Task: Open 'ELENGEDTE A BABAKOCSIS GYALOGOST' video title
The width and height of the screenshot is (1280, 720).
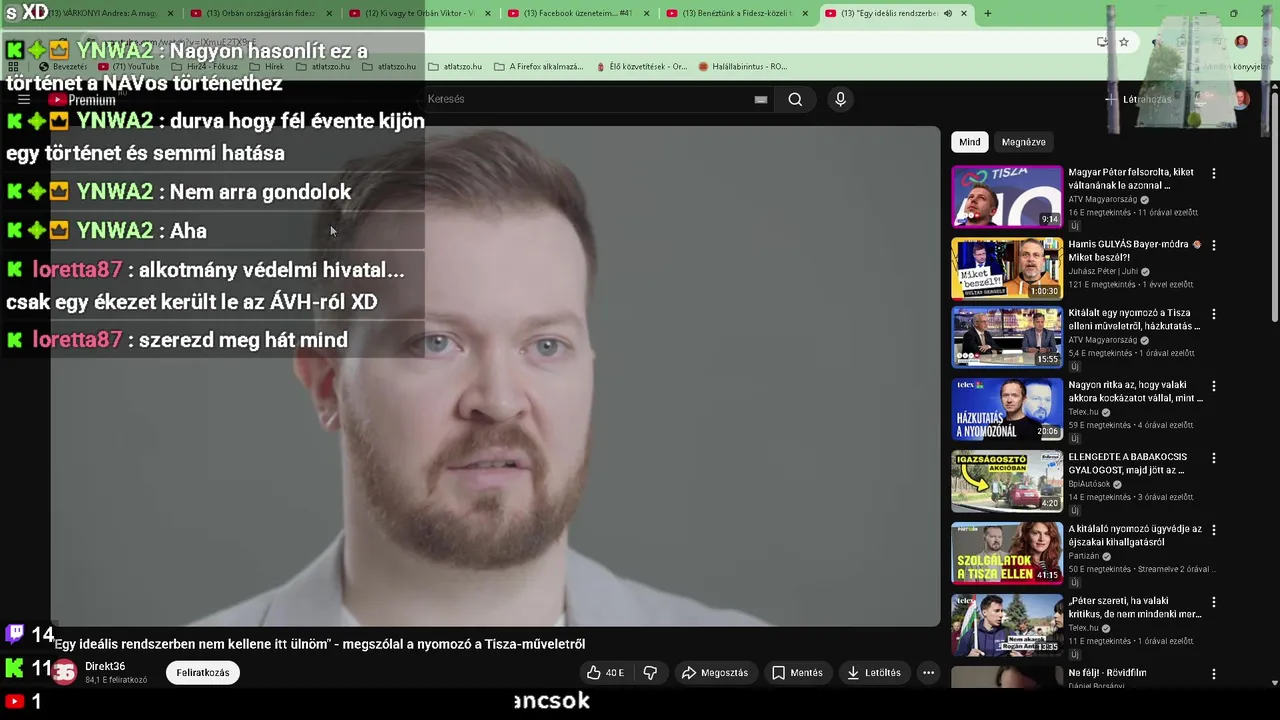Action: (1128, 464)
